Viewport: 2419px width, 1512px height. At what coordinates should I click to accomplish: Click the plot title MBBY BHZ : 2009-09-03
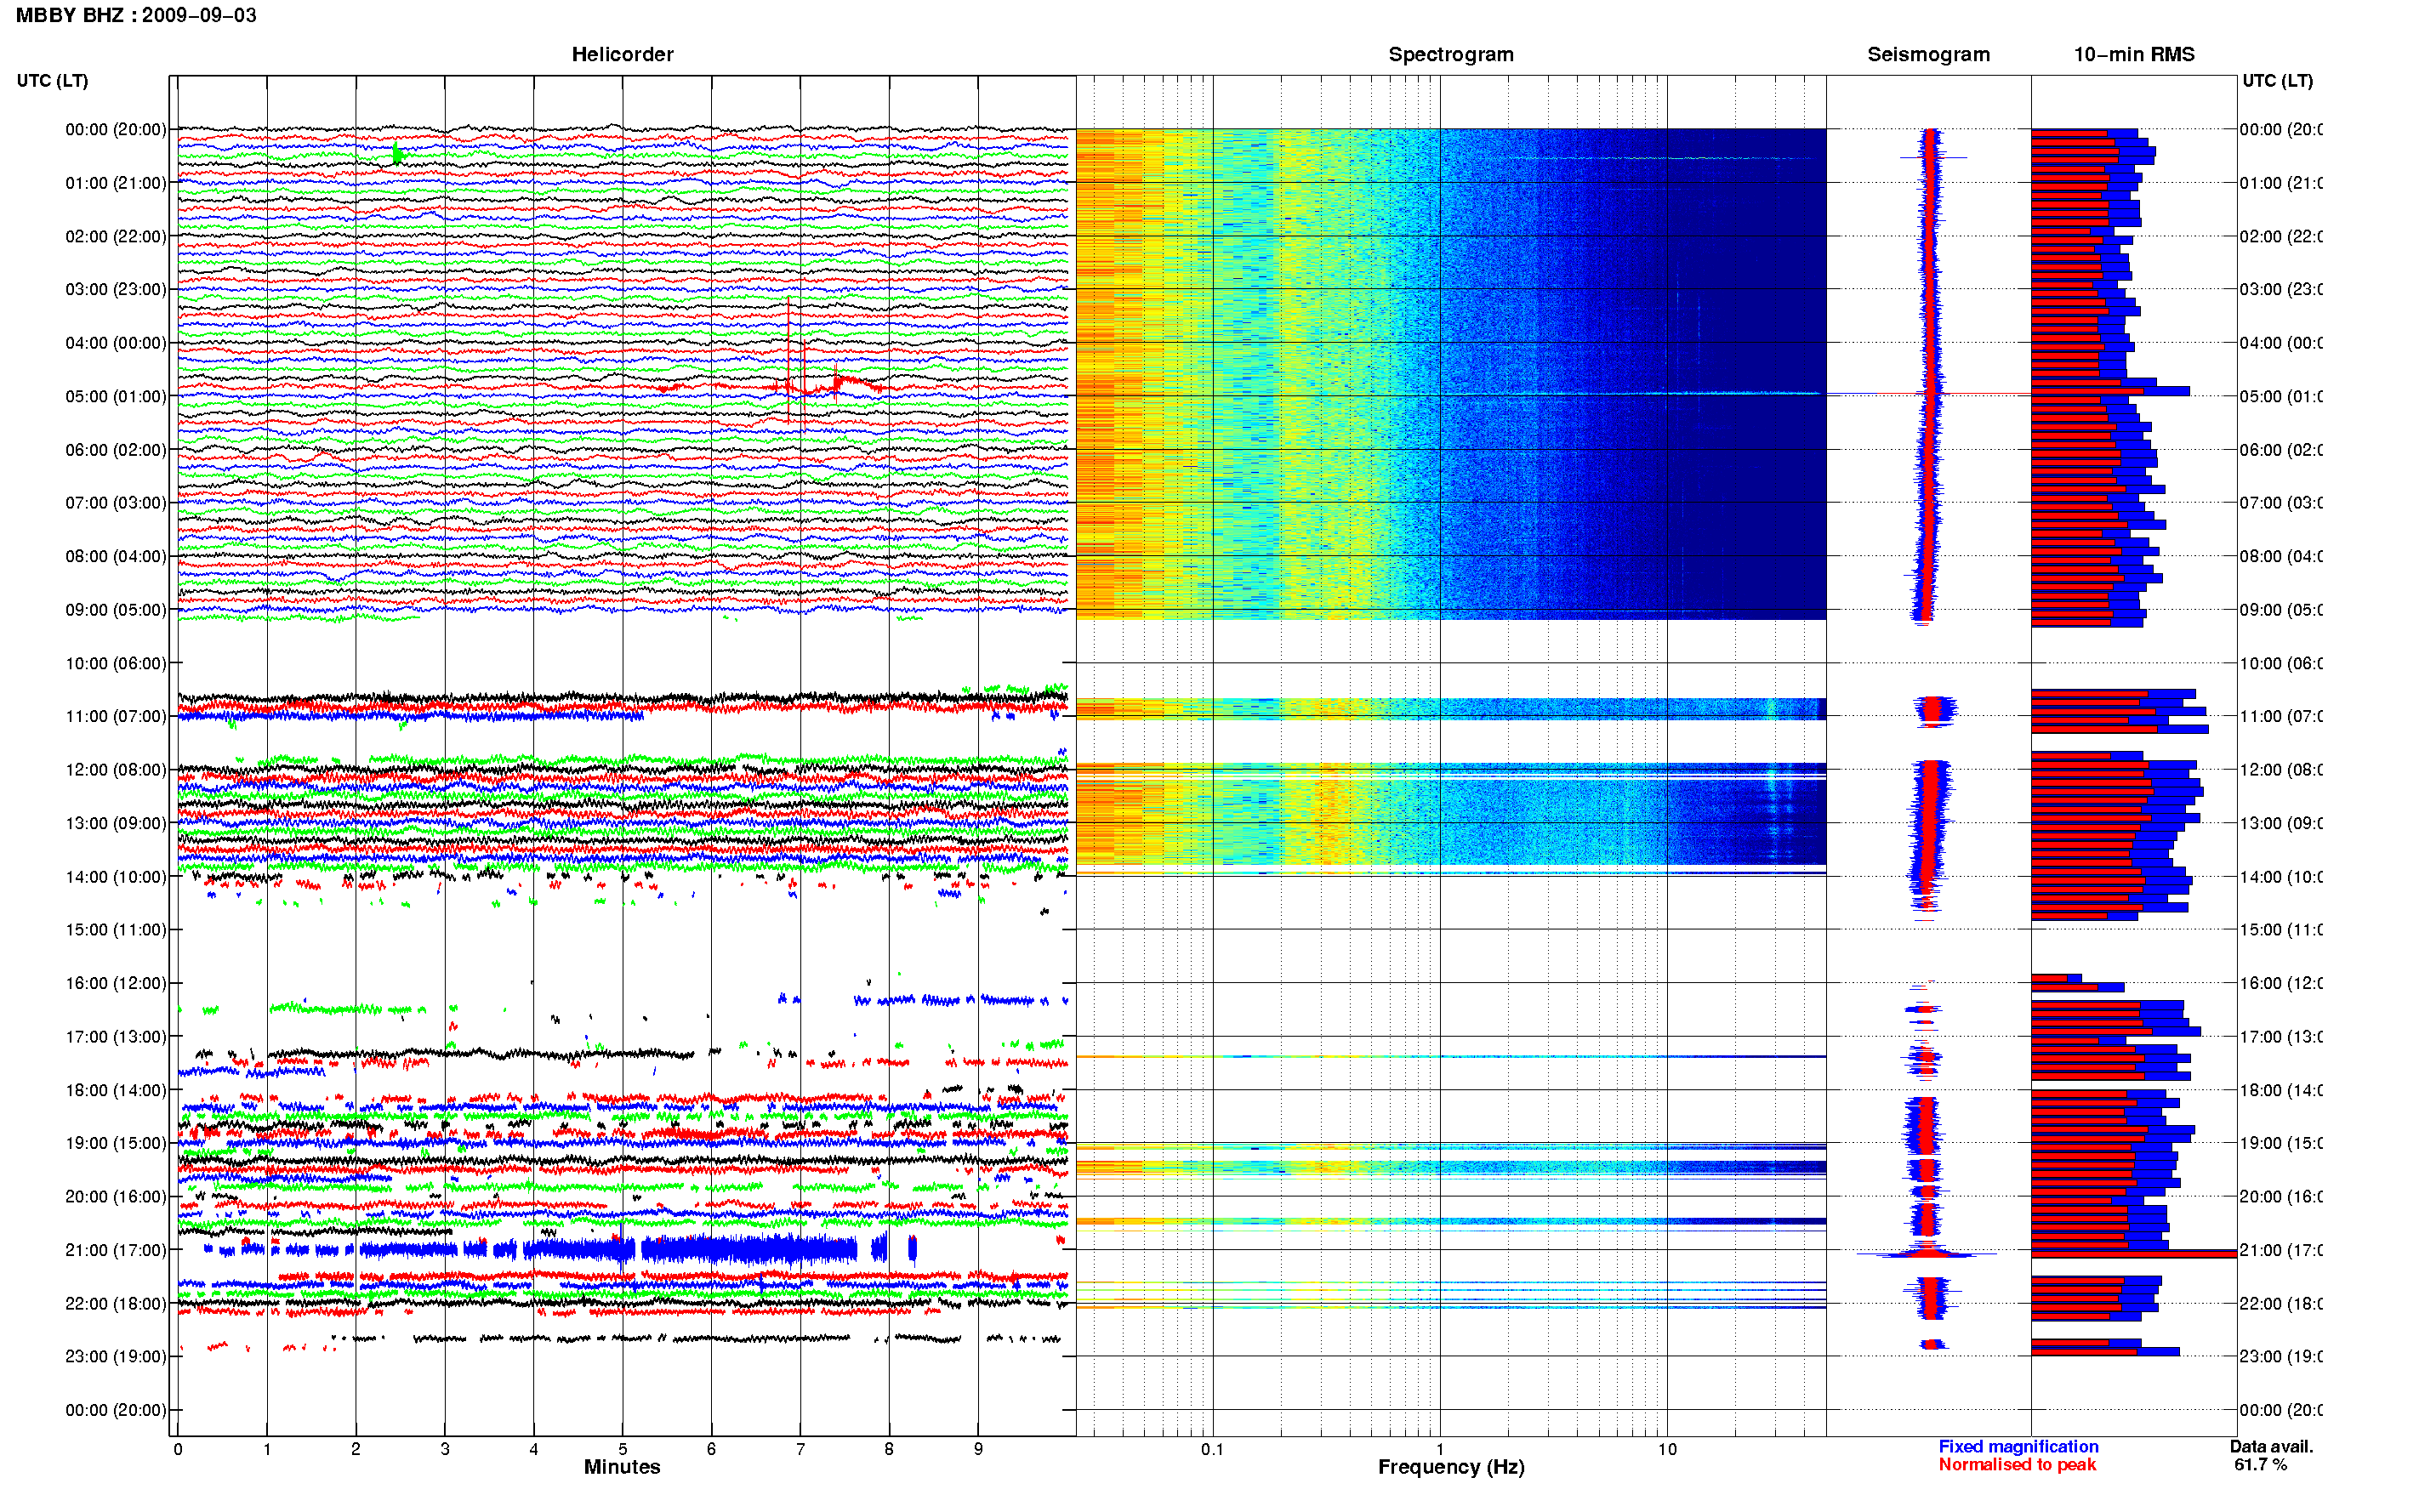(136, 15)
